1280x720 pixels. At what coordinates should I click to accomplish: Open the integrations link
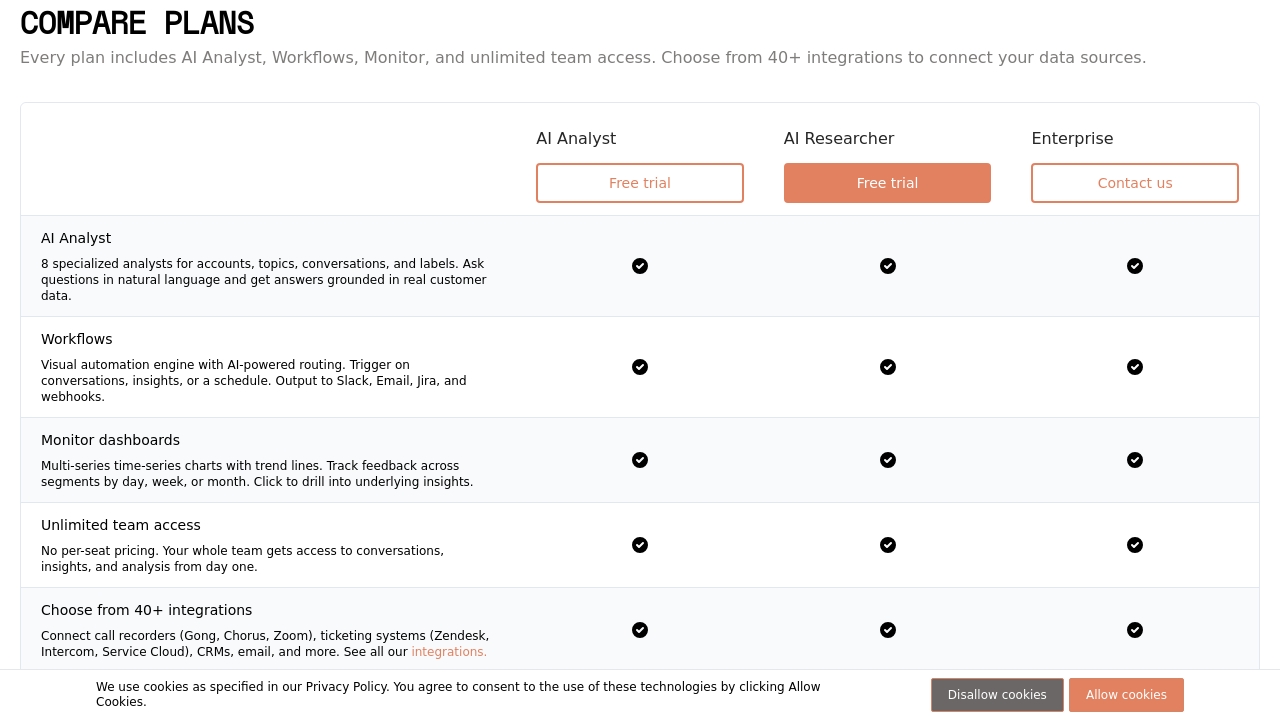[x=449, y=652]
